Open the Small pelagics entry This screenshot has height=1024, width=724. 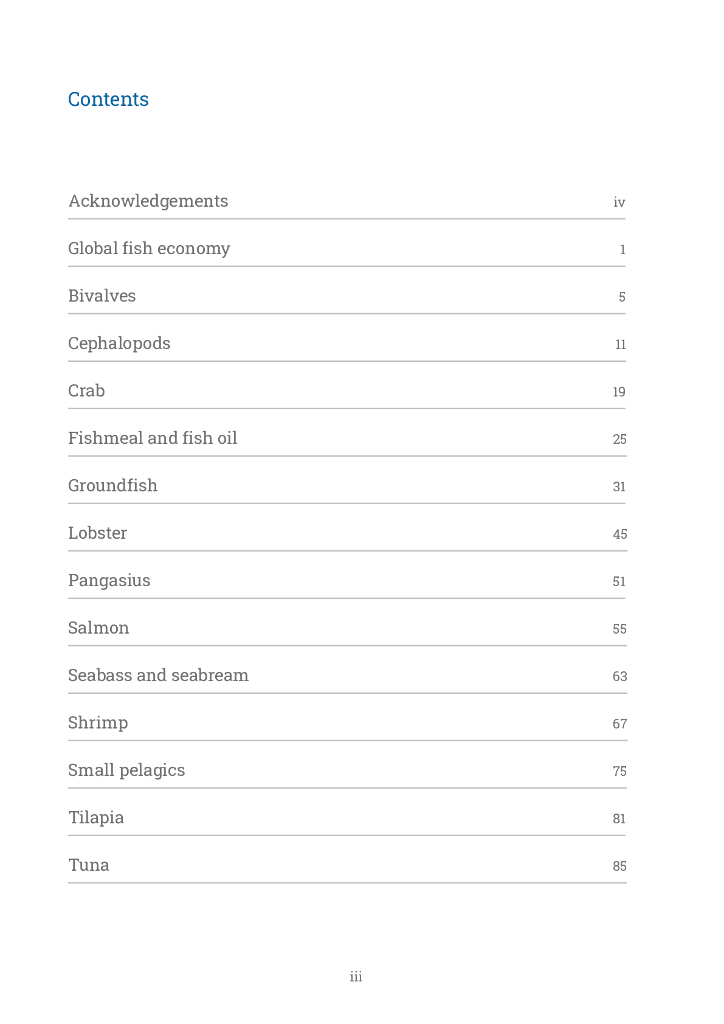126,770
